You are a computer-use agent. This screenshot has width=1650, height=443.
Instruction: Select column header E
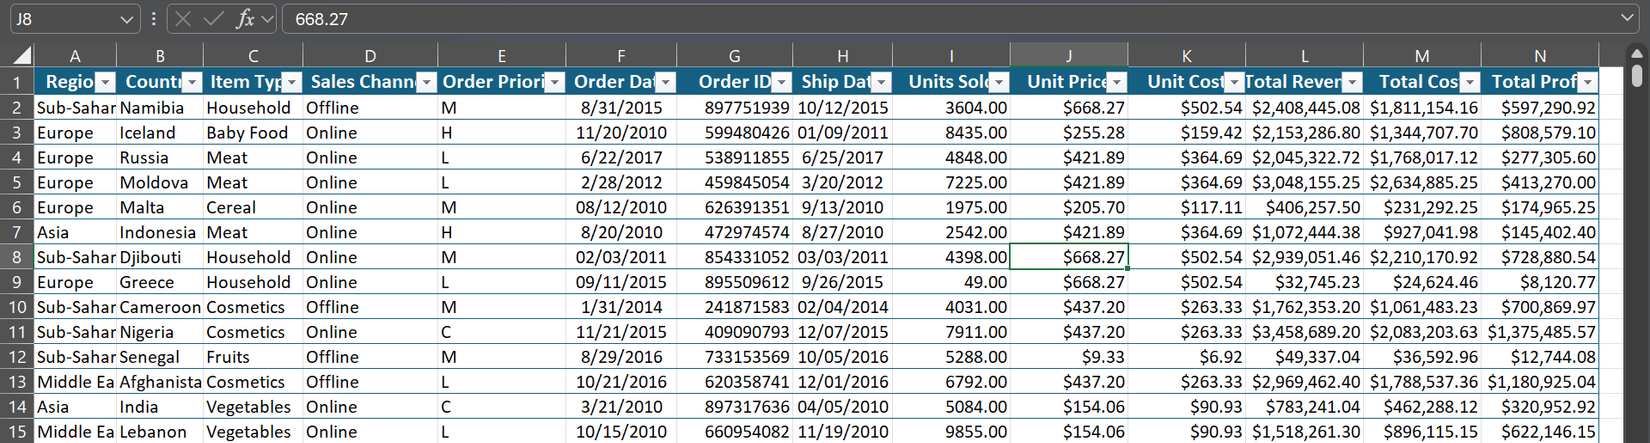(x=501, y=56)
